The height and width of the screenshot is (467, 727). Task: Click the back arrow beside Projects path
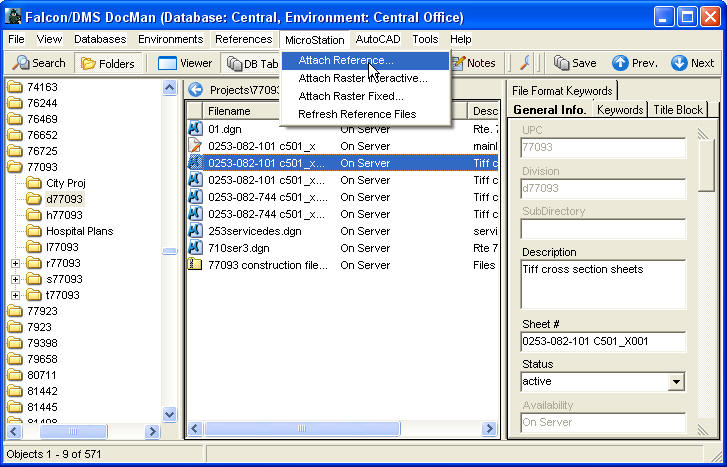tap(196, 90)
